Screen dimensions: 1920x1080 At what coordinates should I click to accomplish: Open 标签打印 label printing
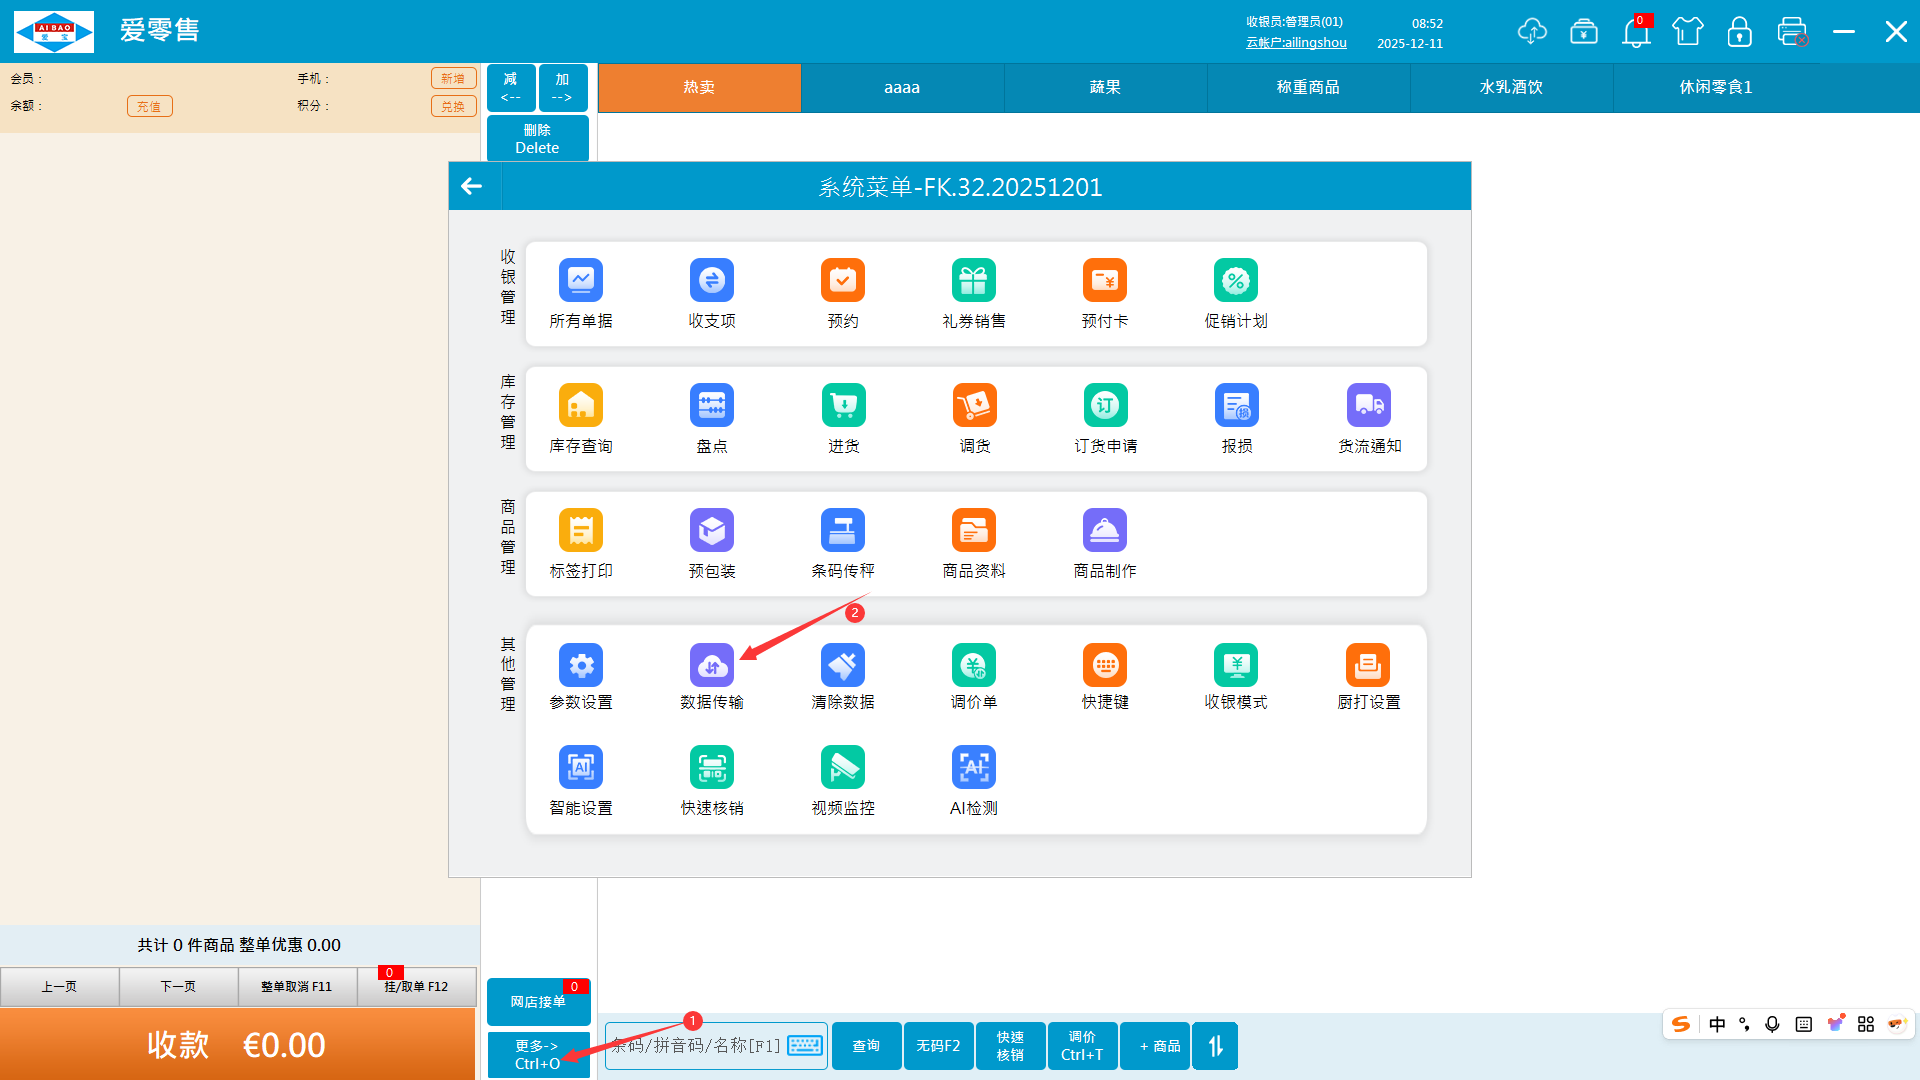click(581, 531)
